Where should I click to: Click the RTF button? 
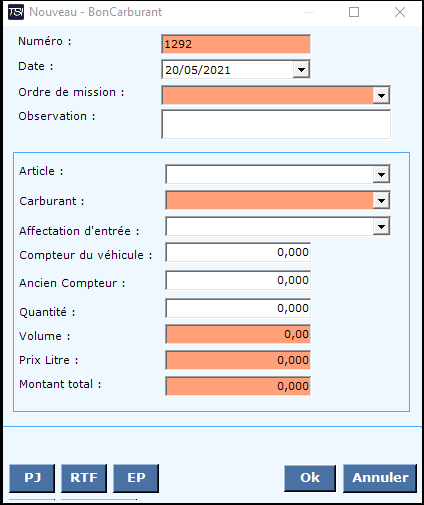click(84, 478)
